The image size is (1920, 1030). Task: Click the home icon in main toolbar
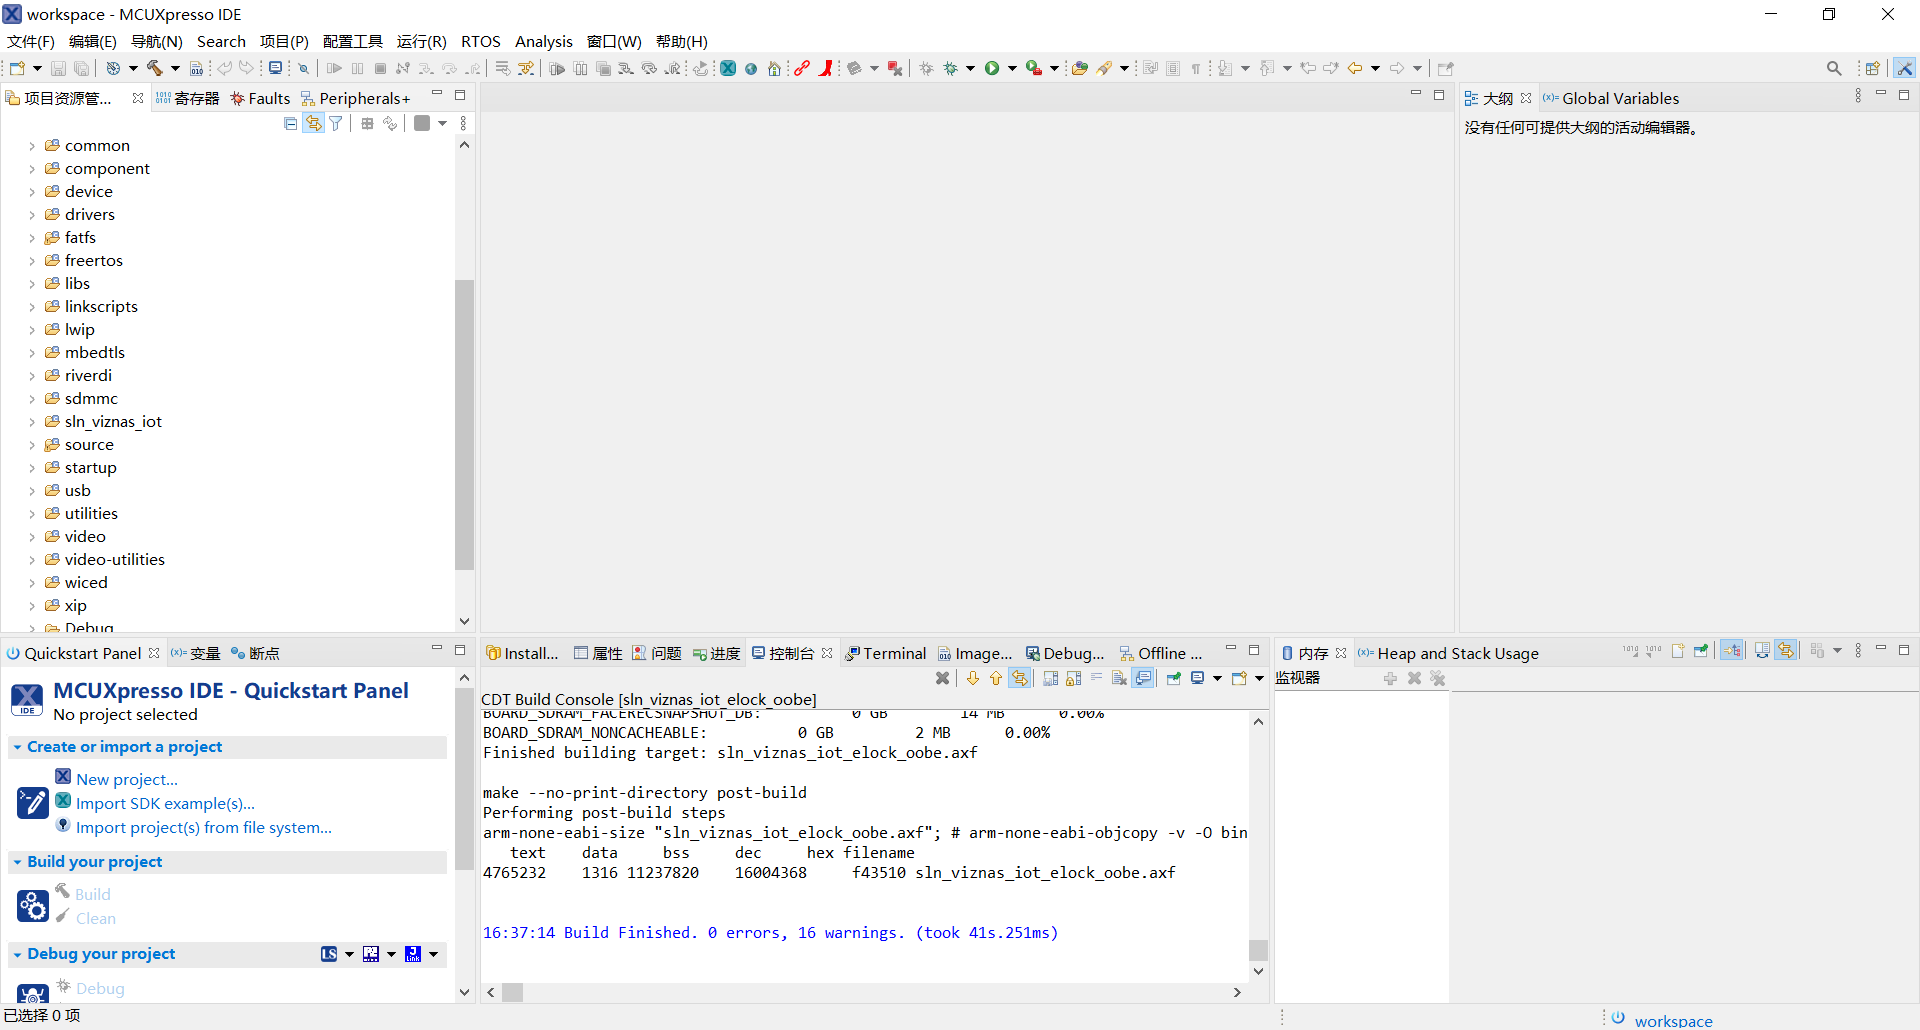(774, 68)
